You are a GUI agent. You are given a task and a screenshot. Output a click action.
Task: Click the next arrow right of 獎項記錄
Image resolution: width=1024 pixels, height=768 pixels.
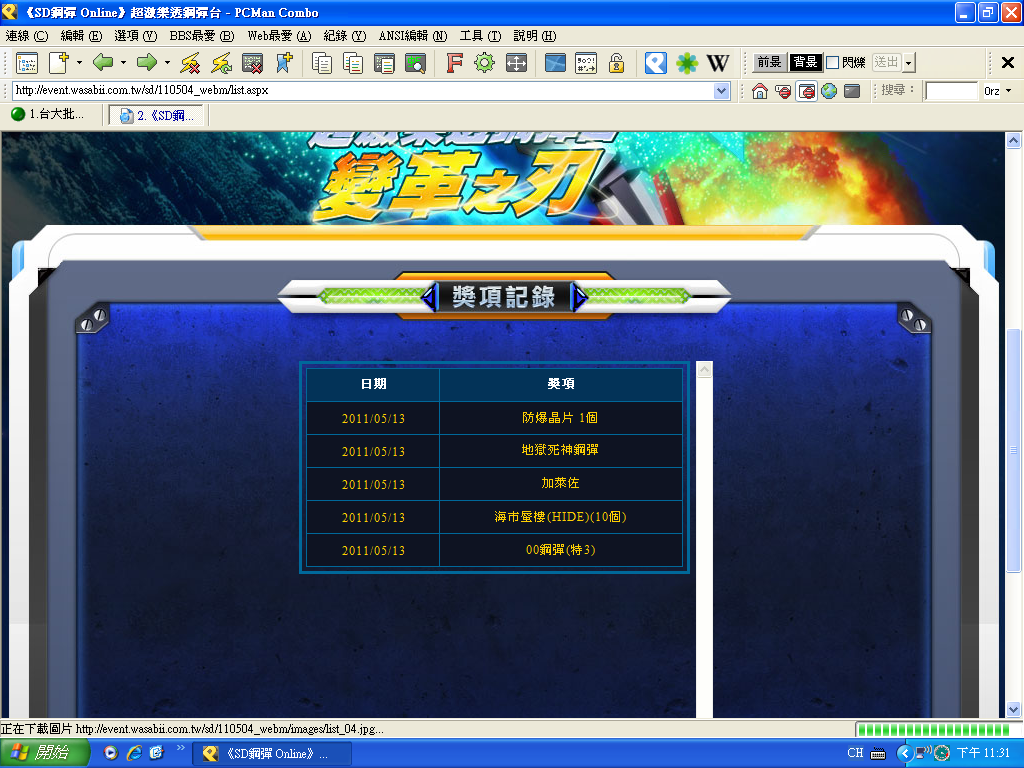[579, 297]
